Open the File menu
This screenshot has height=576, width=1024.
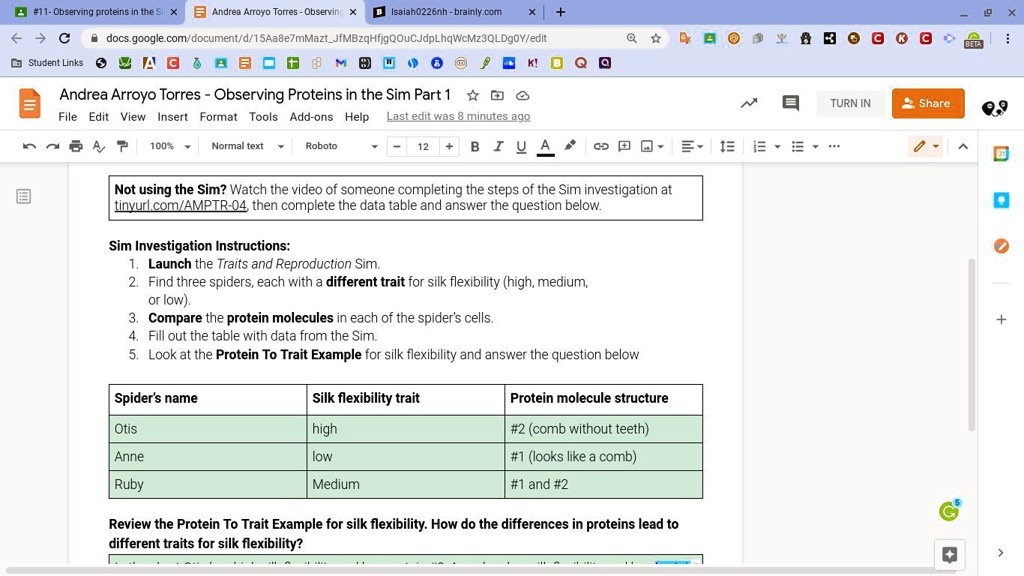[67, 117]
